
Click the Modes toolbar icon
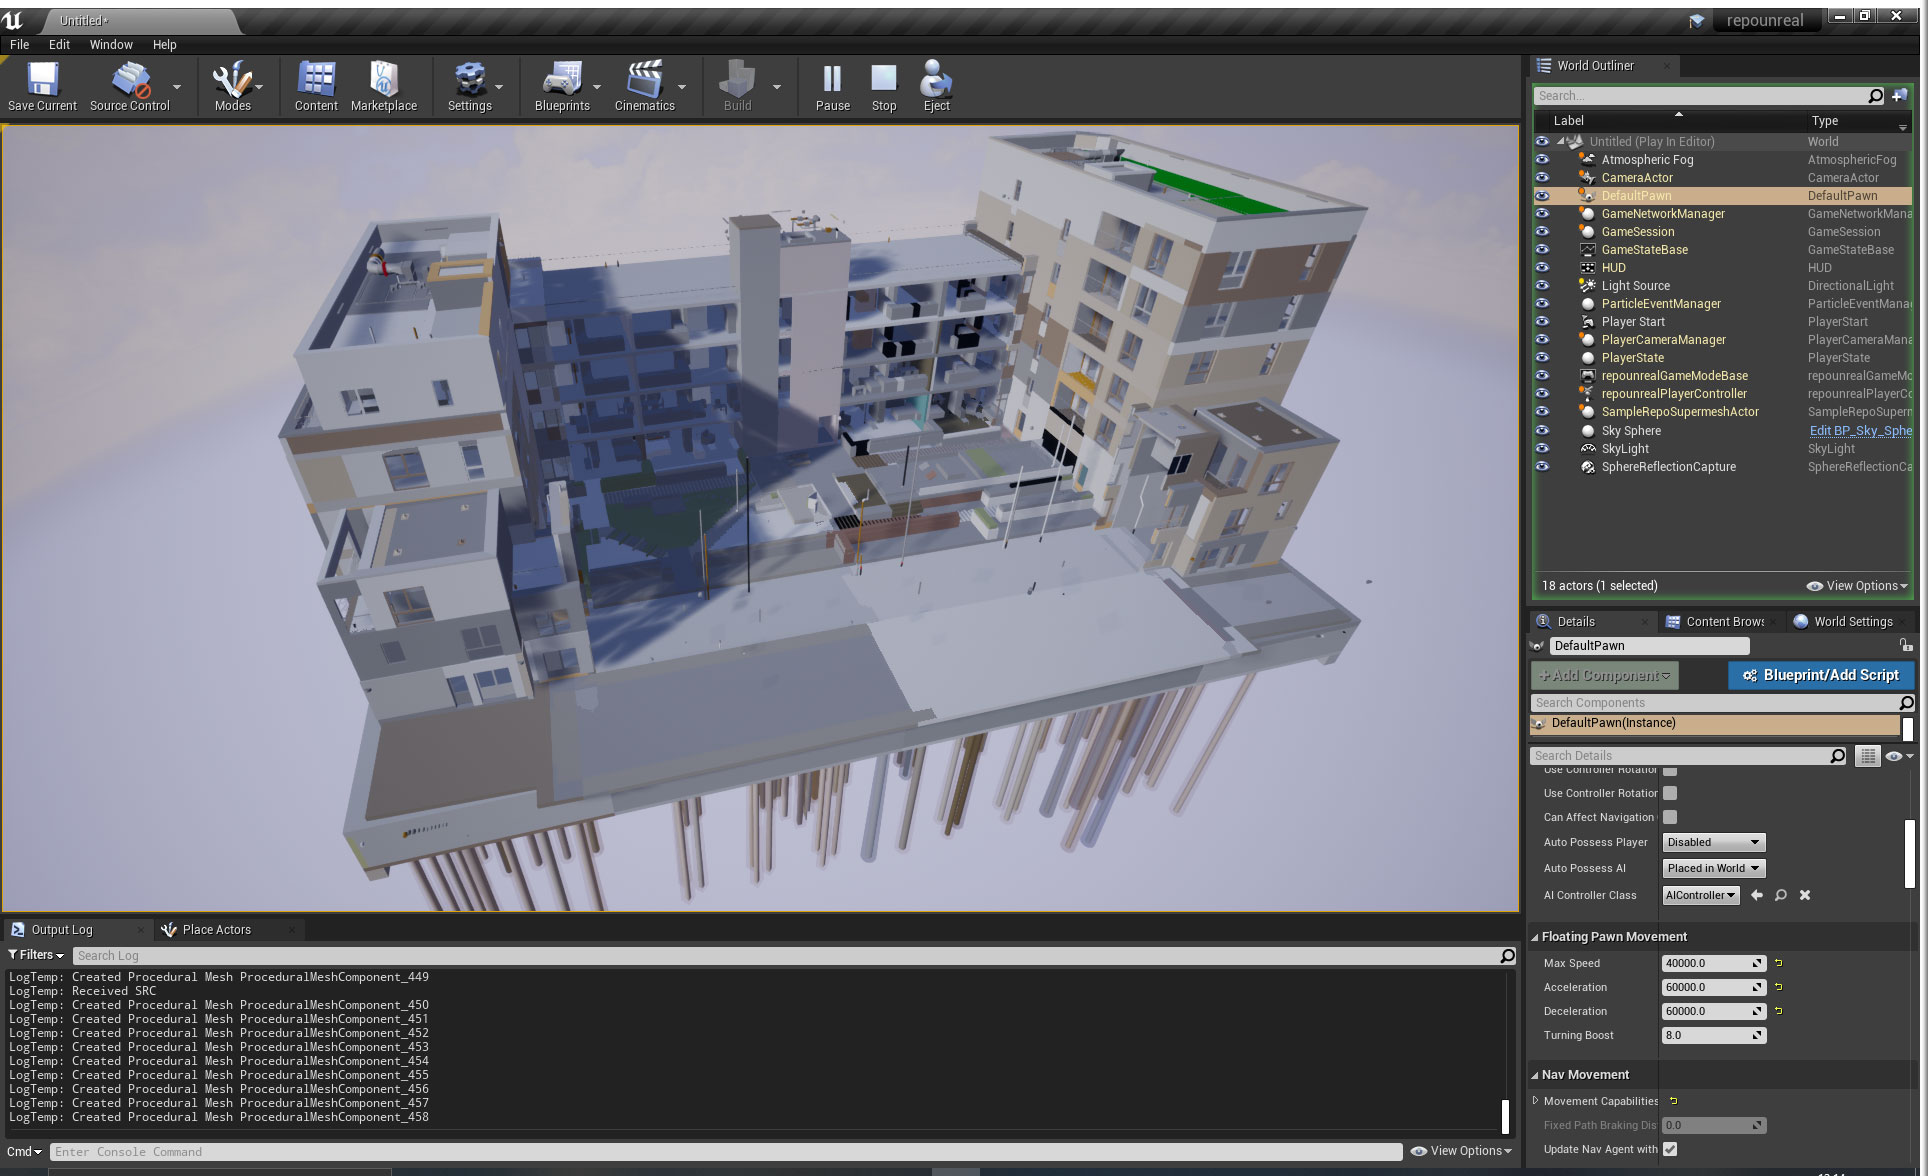click(x=231, y=87)
